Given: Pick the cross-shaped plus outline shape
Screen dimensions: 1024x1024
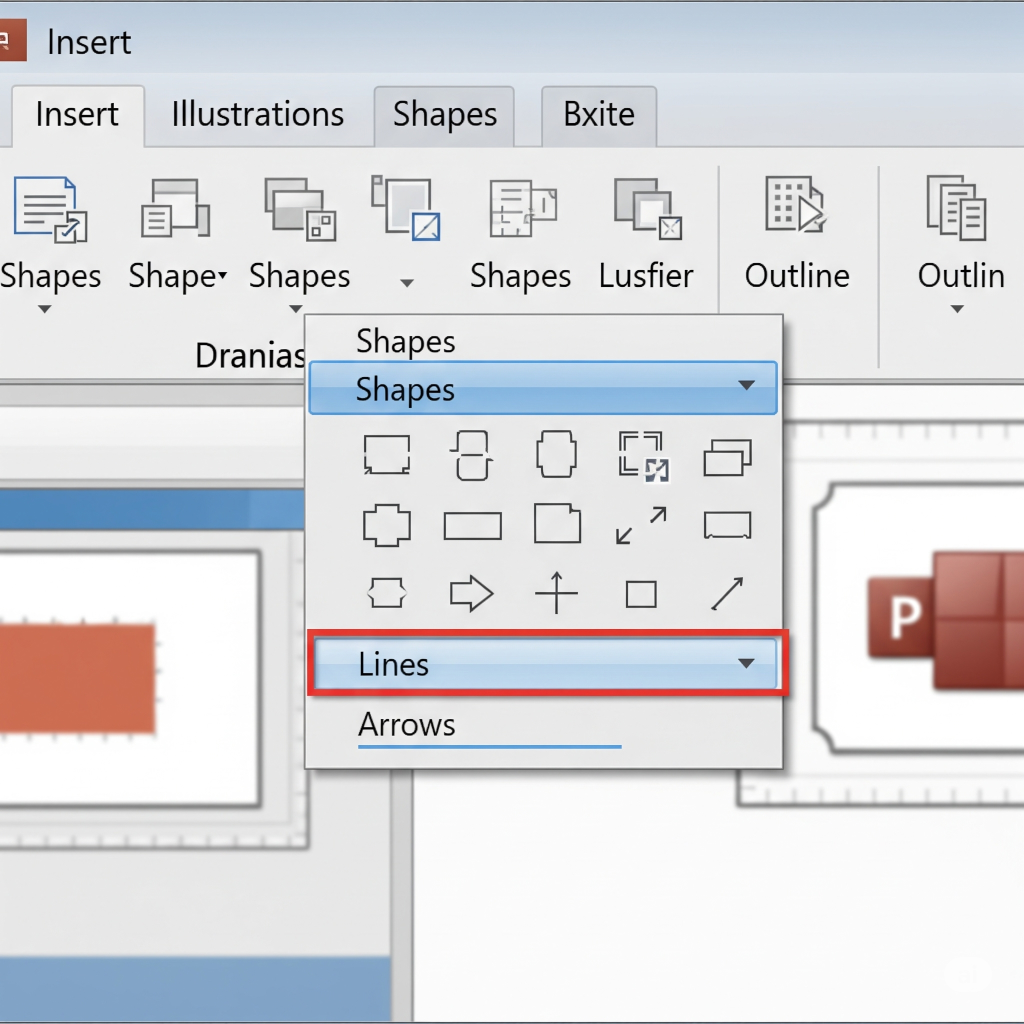Looking at the screenshot, I should (x=386, y=525).
